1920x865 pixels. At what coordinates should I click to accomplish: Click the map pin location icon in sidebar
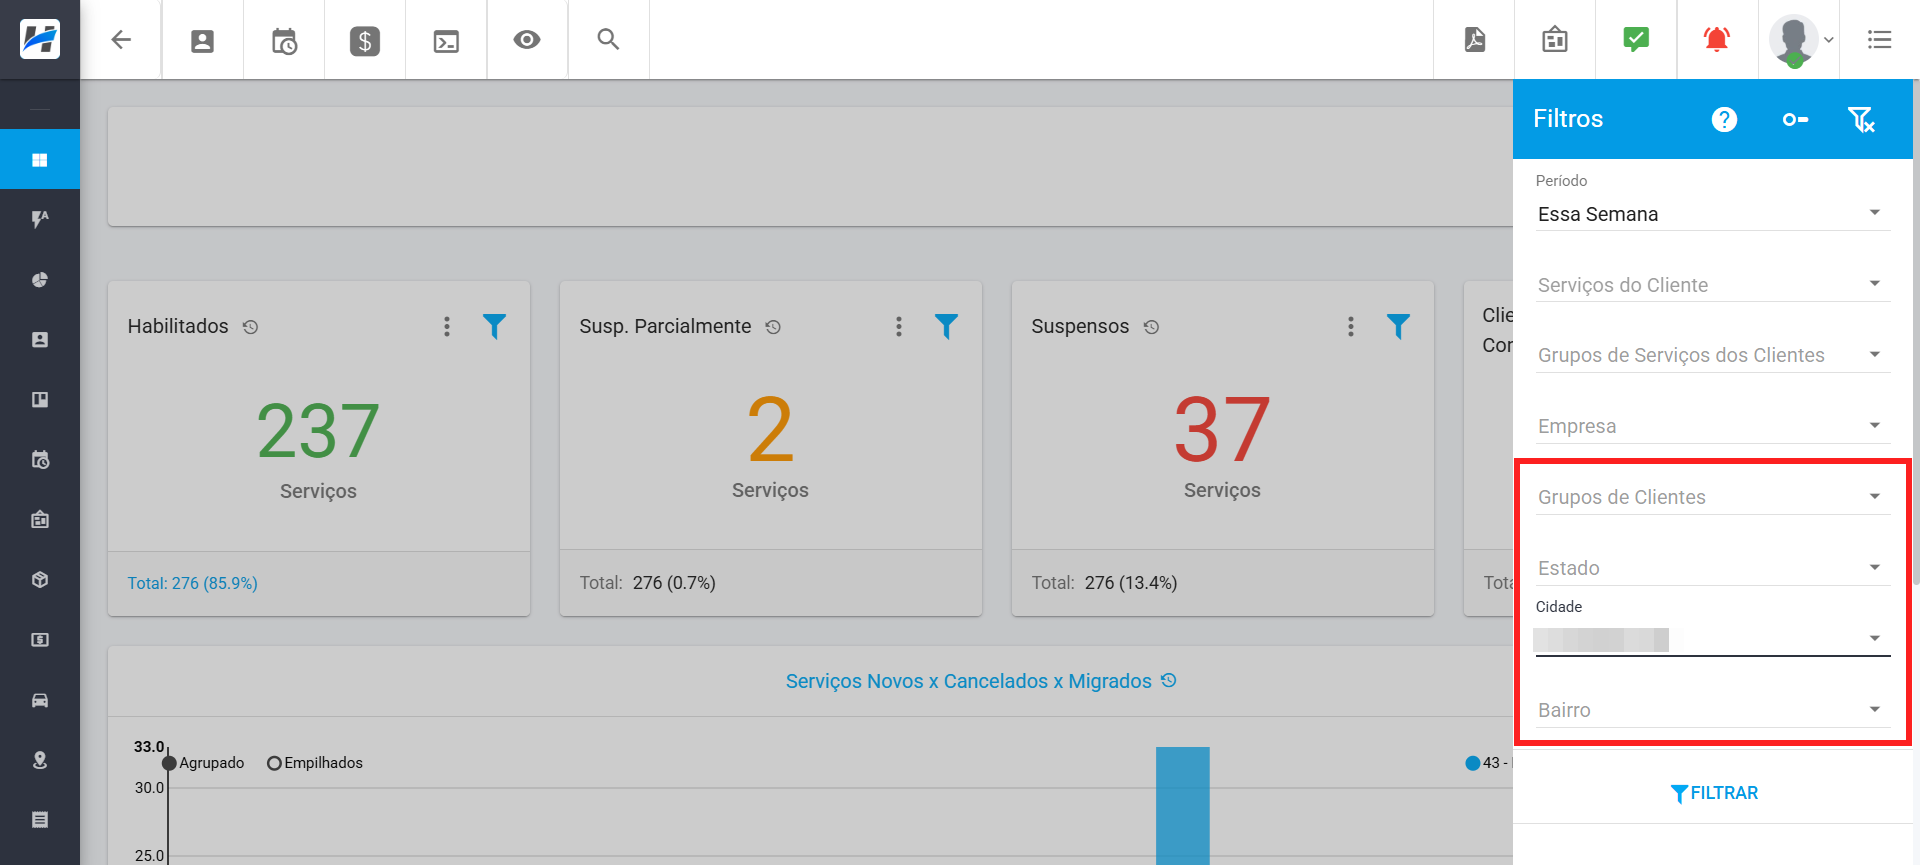pos(40,760)
